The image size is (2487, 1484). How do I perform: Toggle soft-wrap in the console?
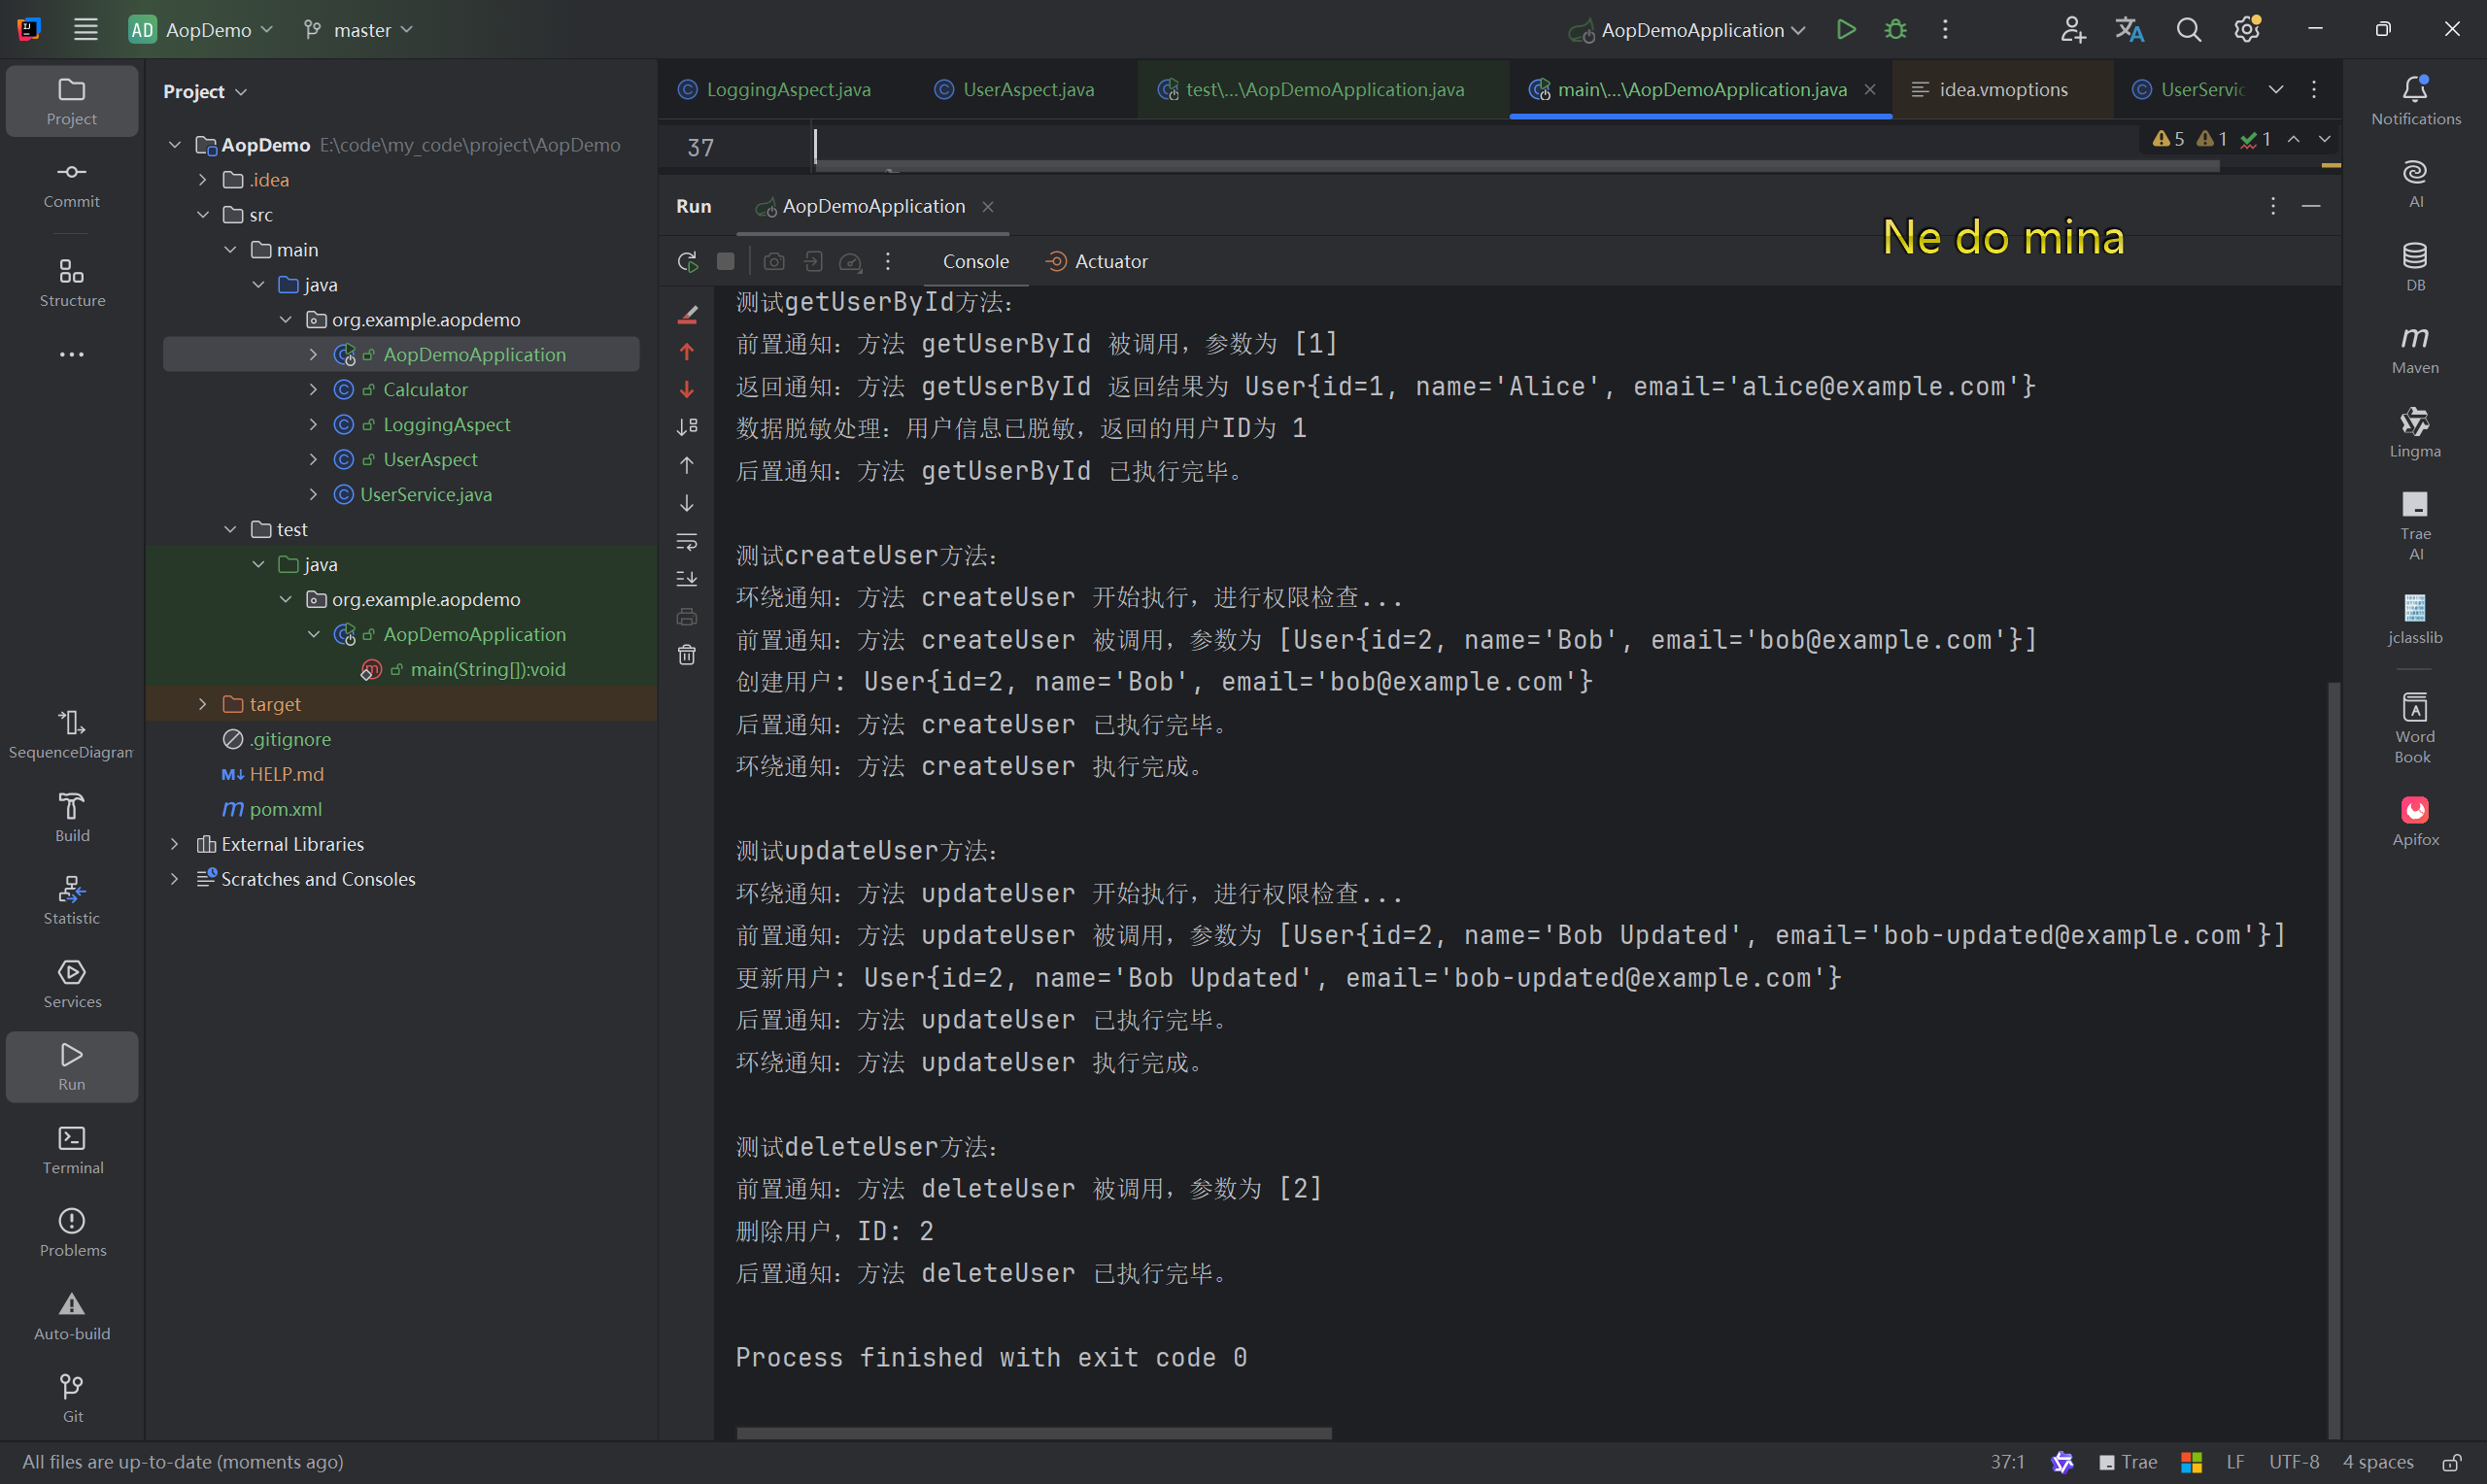tap(687, 541)
